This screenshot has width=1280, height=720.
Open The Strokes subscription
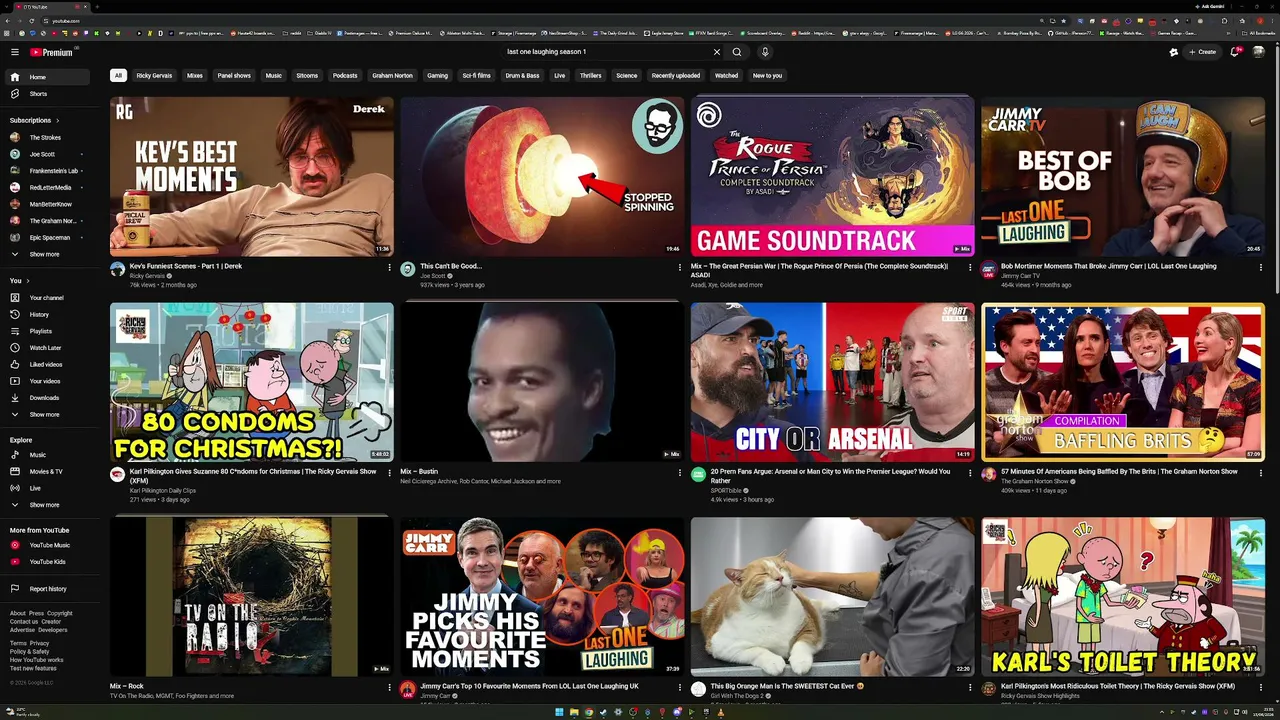49,138
